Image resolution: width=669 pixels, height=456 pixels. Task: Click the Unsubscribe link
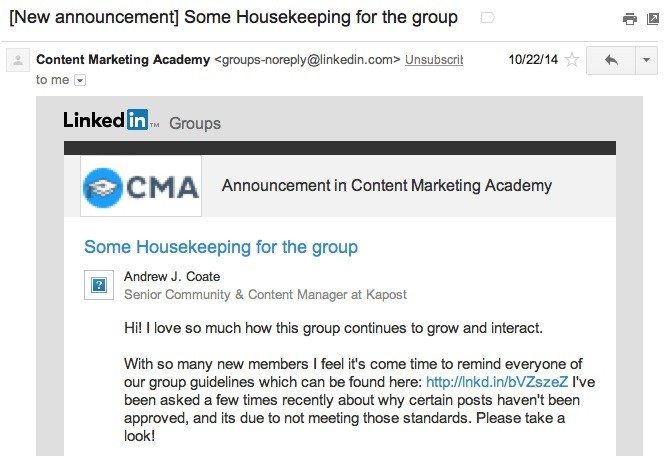coord(434,60)
